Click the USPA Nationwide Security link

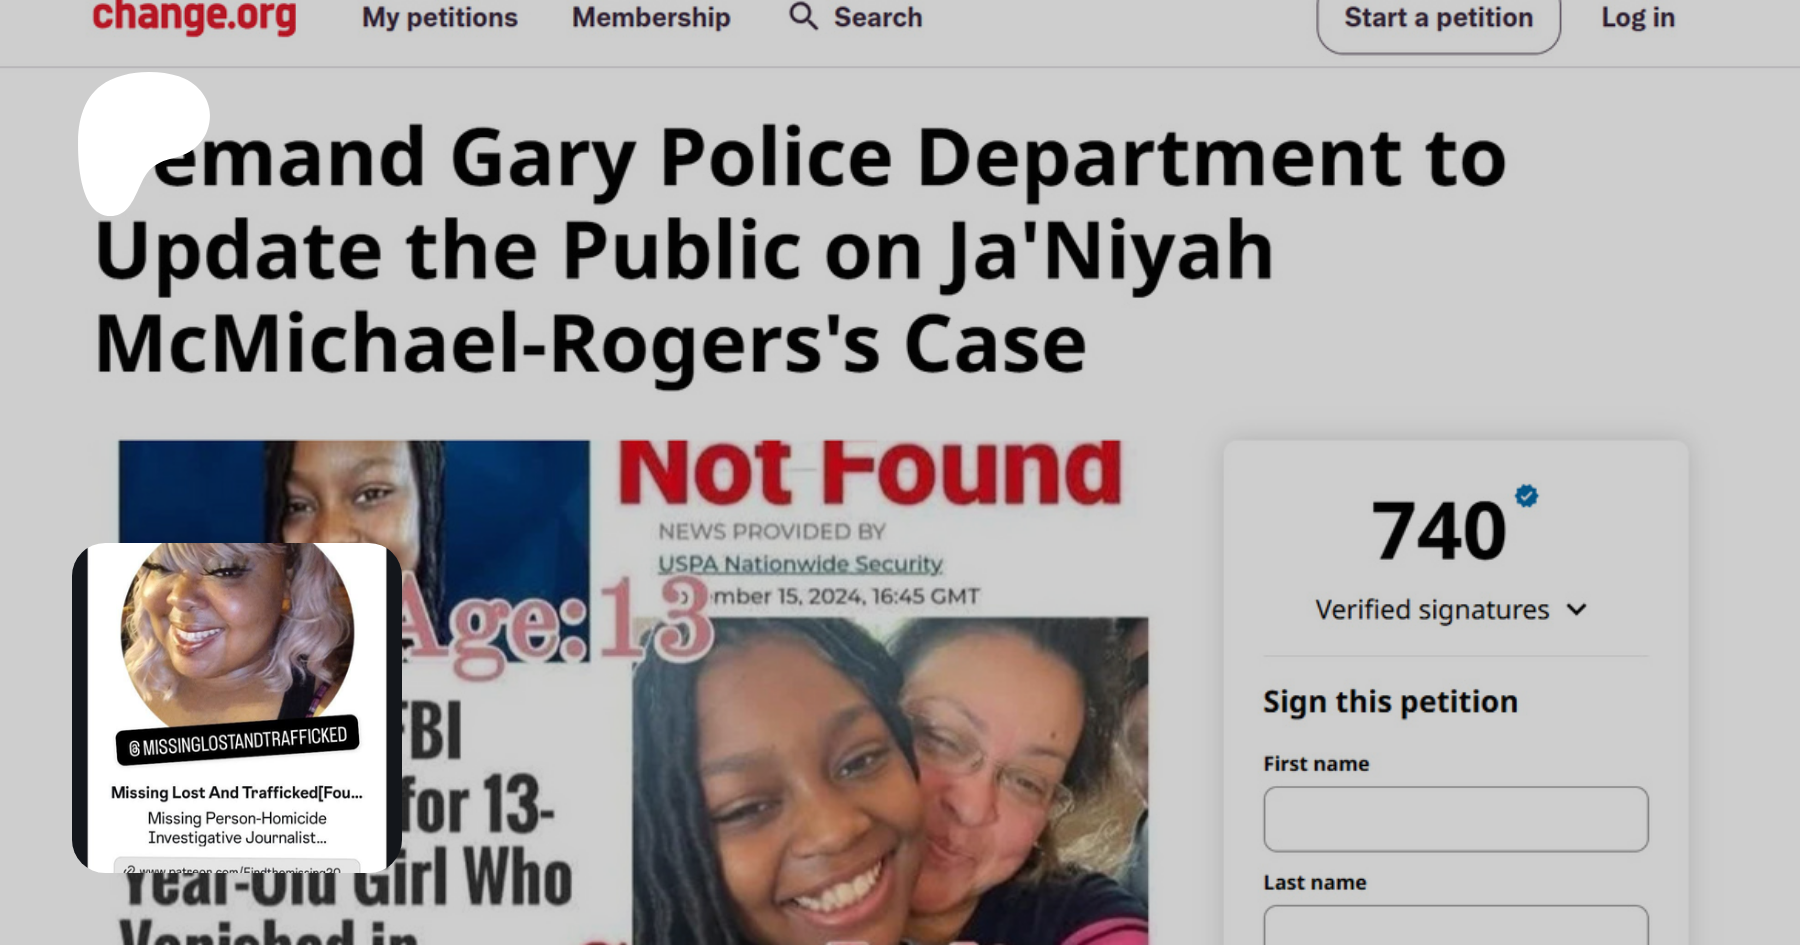click(x=800, y=564)
